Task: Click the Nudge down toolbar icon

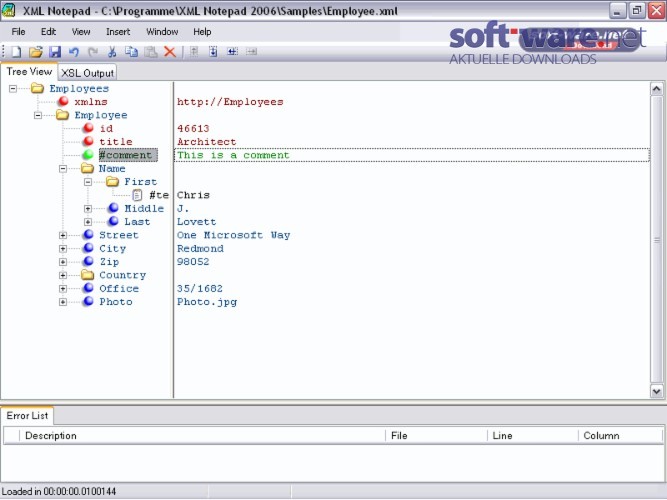Action: pyautogui.click(x=213, y=52)
